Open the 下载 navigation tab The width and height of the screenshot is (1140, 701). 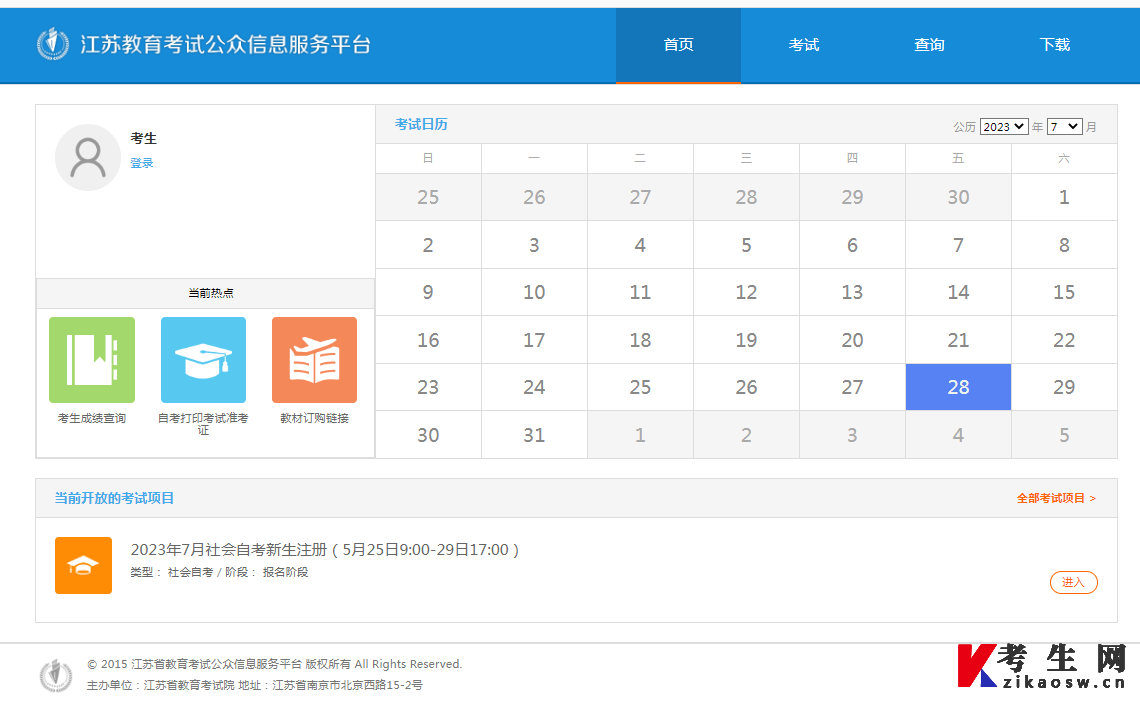tap(1054, 45)
